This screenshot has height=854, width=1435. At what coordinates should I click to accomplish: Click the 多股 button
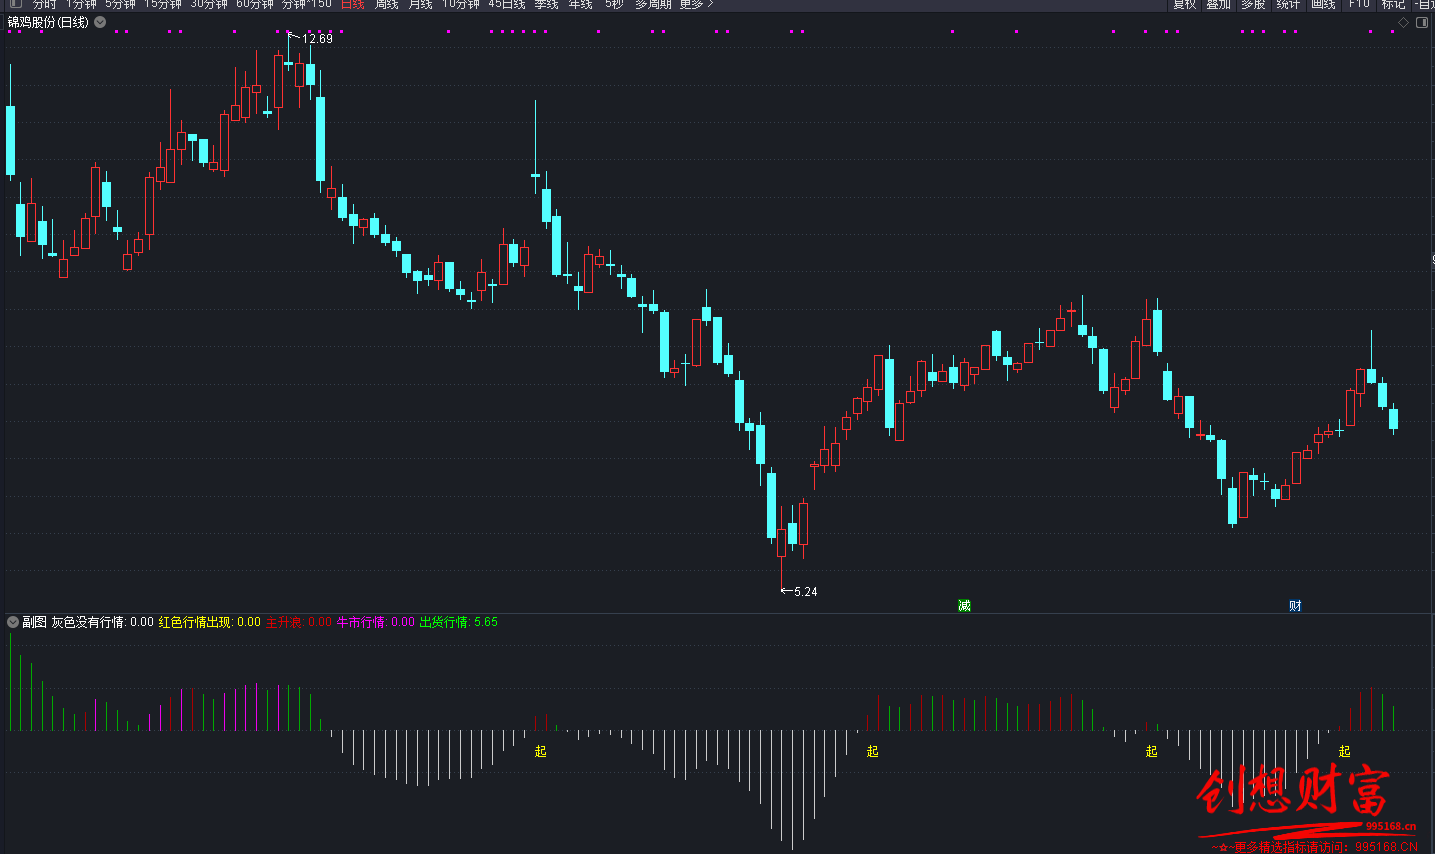1254,4
